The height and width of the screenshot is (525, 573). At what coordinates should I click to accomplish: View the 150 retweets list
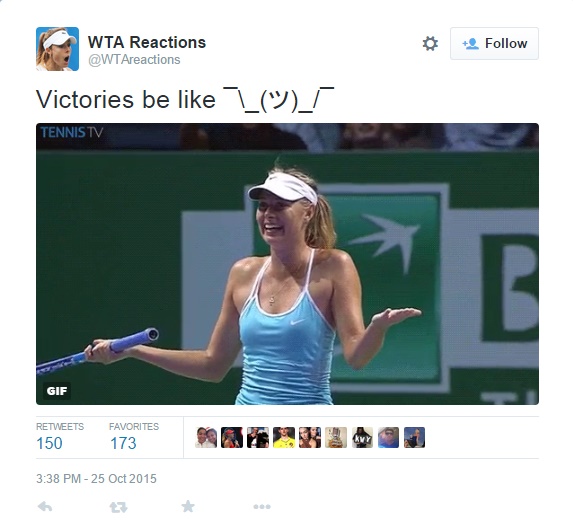[x=60, y=437]
